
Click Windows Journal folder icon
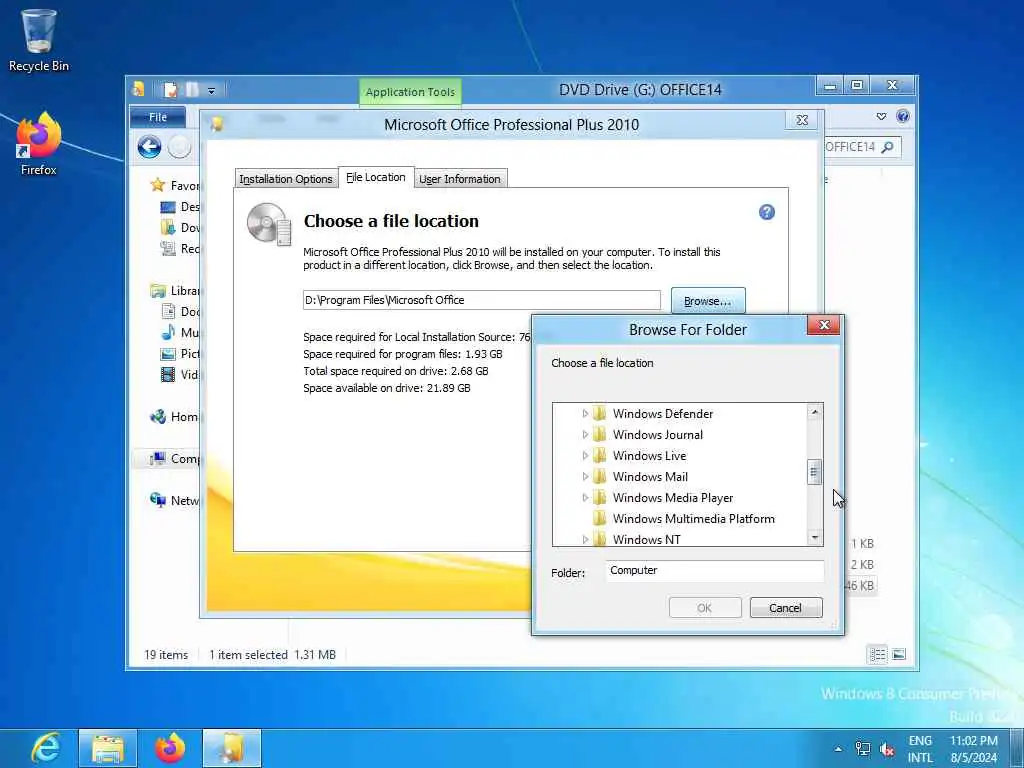(x=599, y=434)
